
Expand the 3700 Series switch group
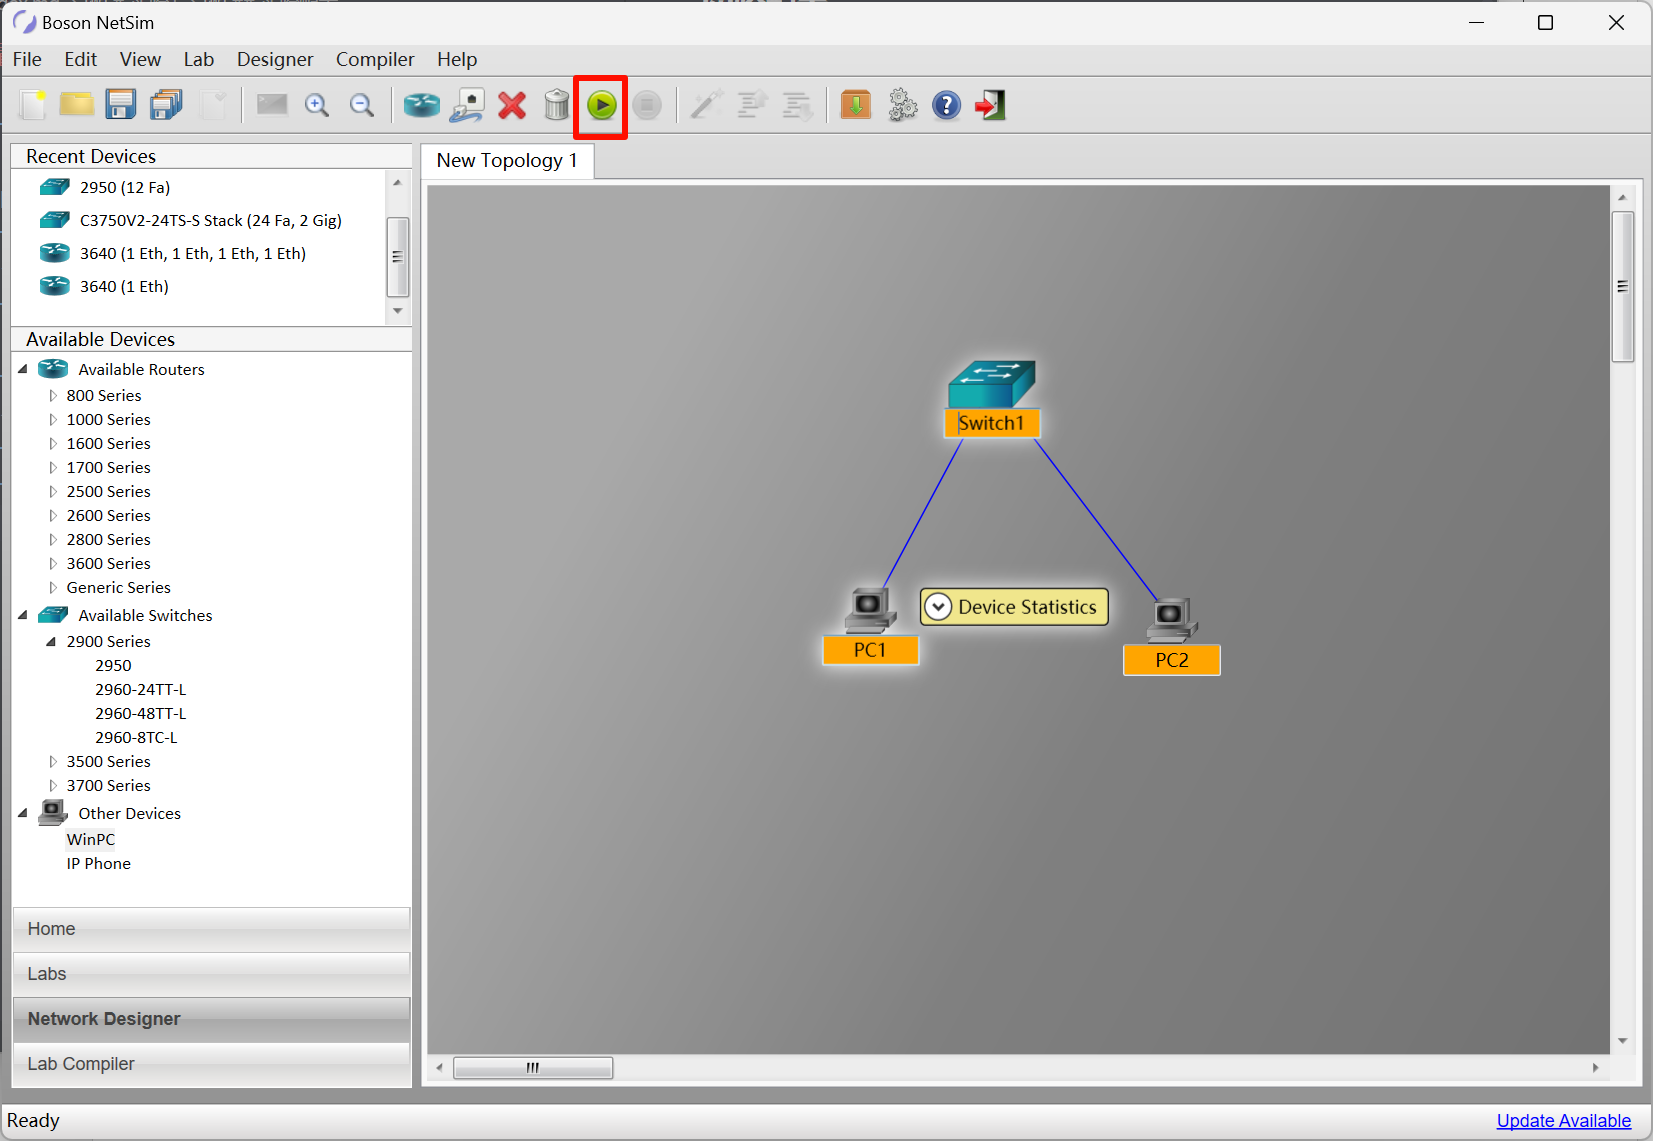(53, 786)
